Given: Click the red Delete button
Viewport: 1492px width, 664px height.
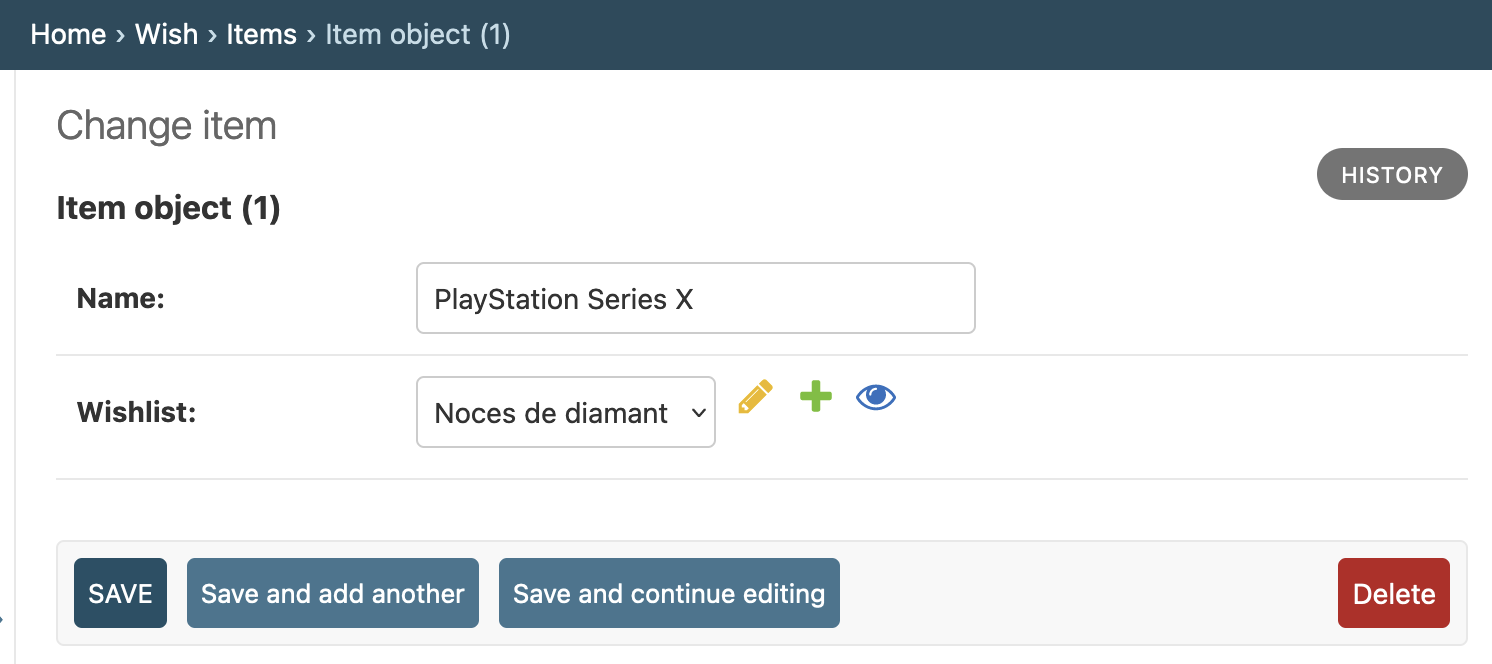Looking at the screenshot, I should click(1394, 593).
